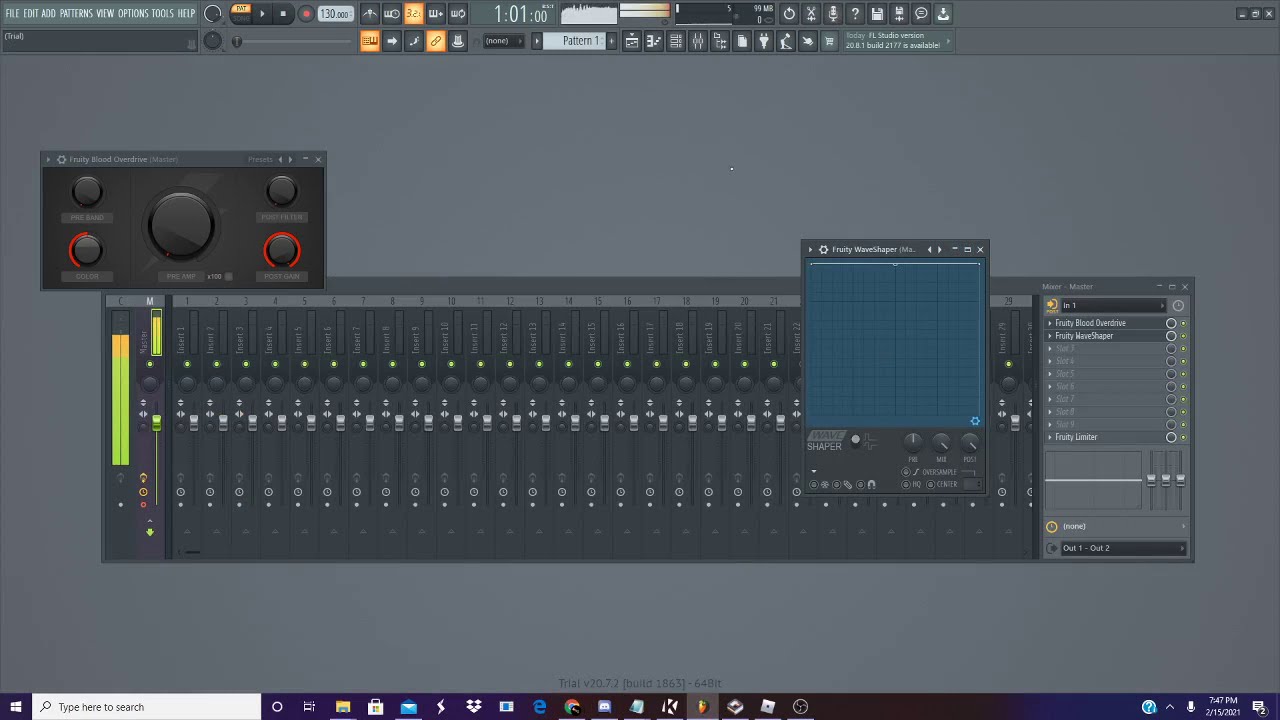The height and width of the screenshot is (720, 1280).
Task: Click the WaveShaper magnet snap icon
Action: [872, 485]
